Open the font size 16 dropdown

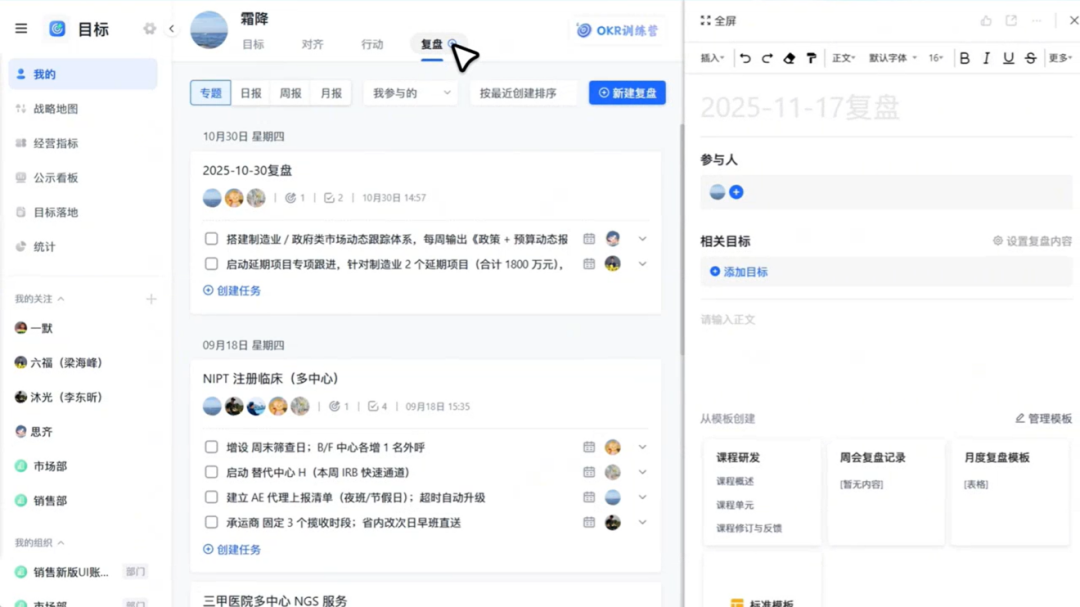pos(935,59)
